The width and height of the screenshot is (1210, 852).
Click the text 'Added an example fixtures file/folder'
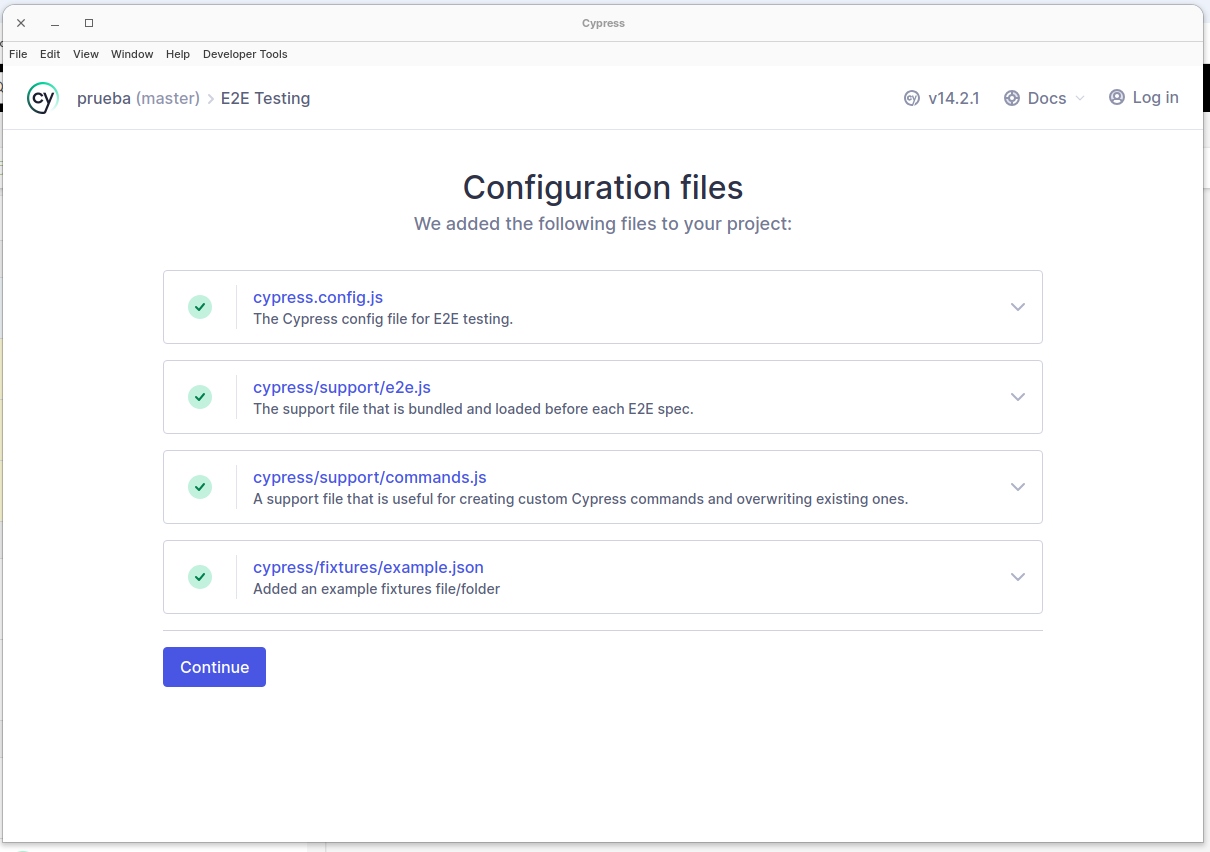click(376, 589)
